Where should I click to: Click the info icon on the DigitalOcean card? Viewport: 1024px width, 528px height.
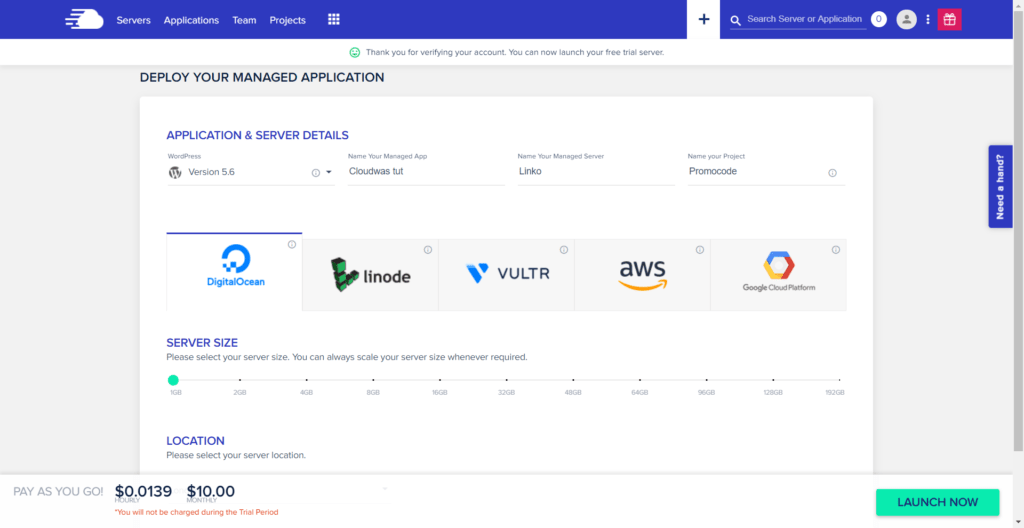click(292, 245)
